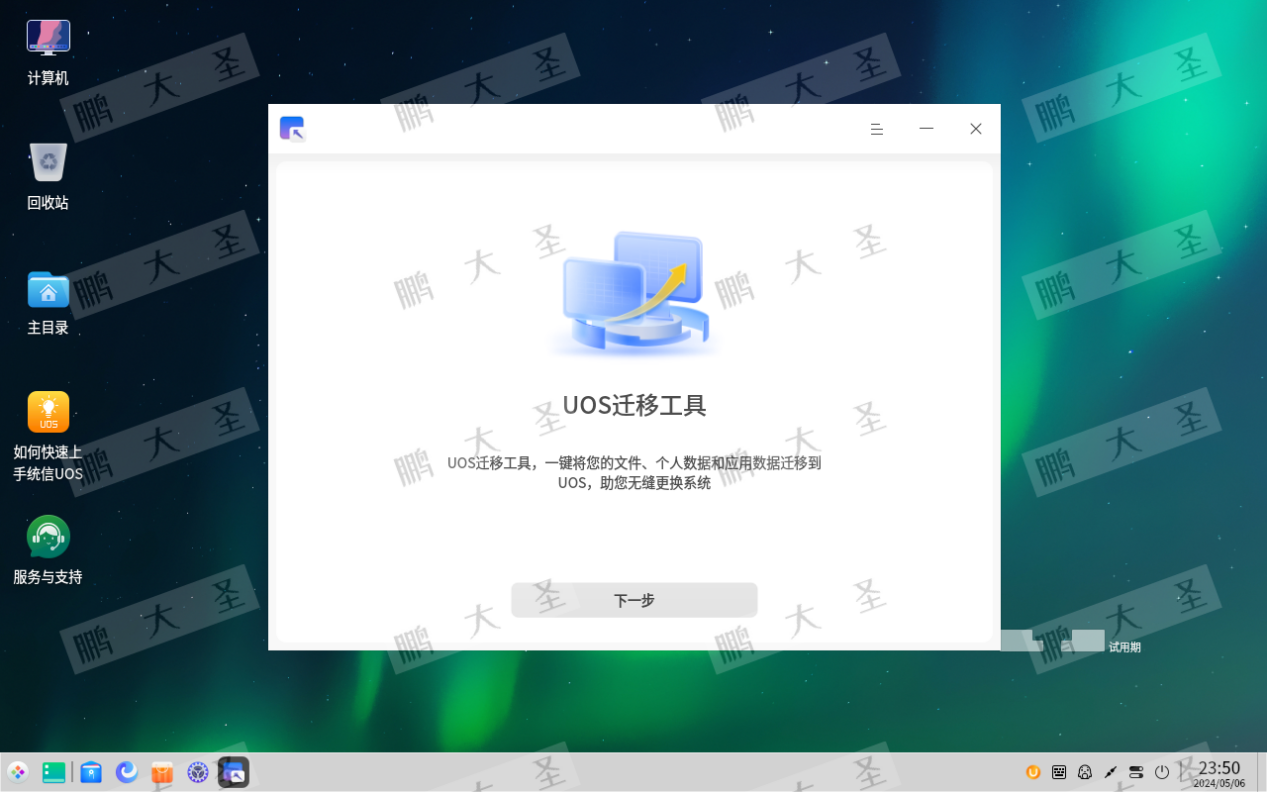The height and width of the screenshot is (792, 1267).
Task: Open the orange app store bag icon
Action: 162,772
